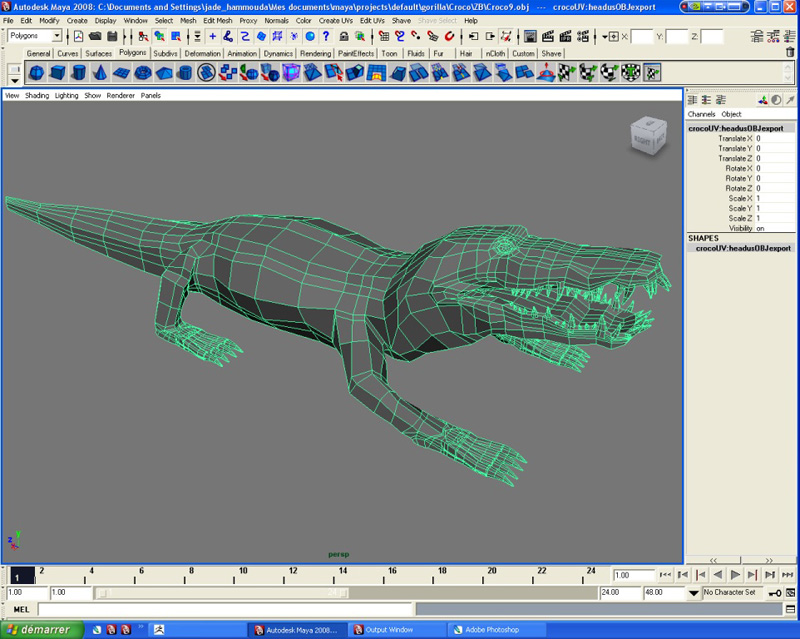Select the Visibility channel label
The height and width of the screenshot is (639, 800).
point(740,228)
